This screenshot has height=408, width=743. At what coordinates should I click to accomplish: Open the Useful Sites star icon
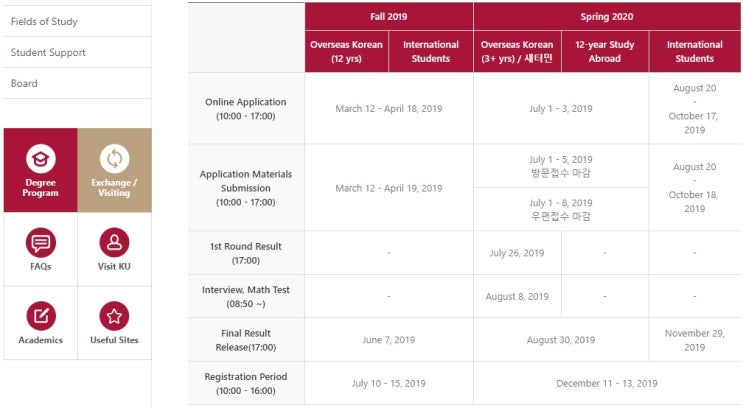coord(114,316)
